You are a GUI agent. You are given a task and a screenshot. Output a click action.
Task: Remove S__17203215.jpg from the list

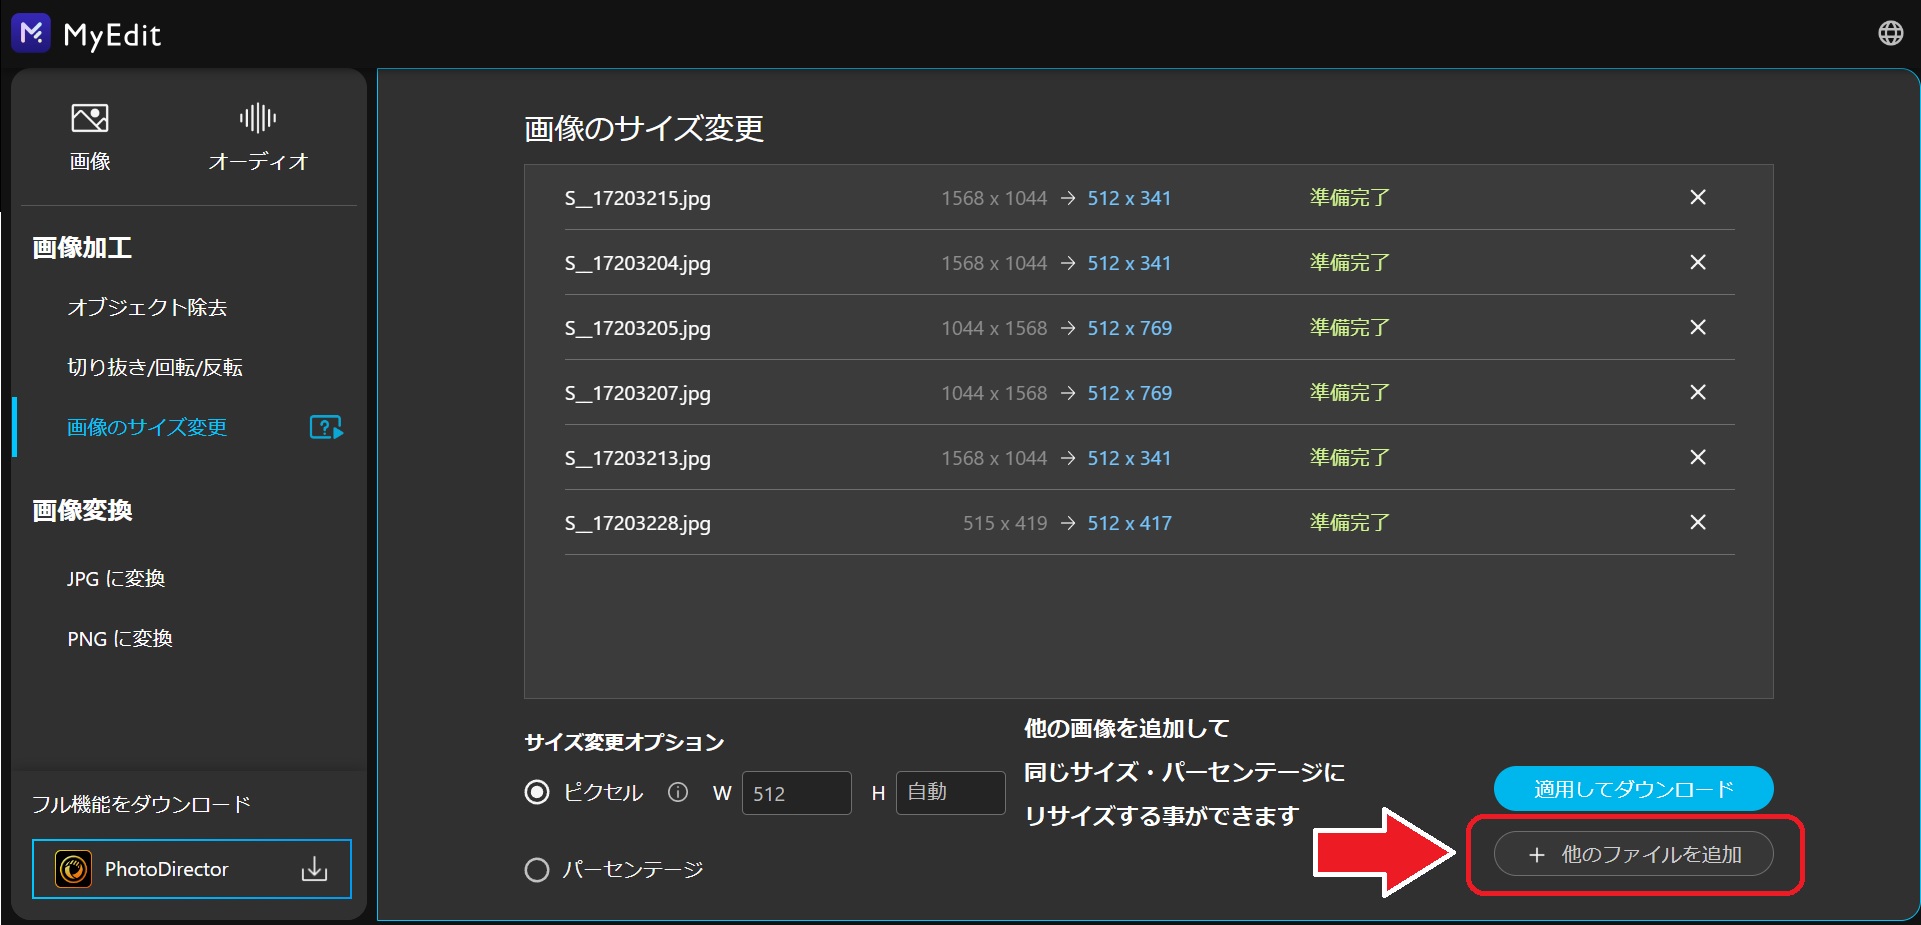coord(1698,197)
